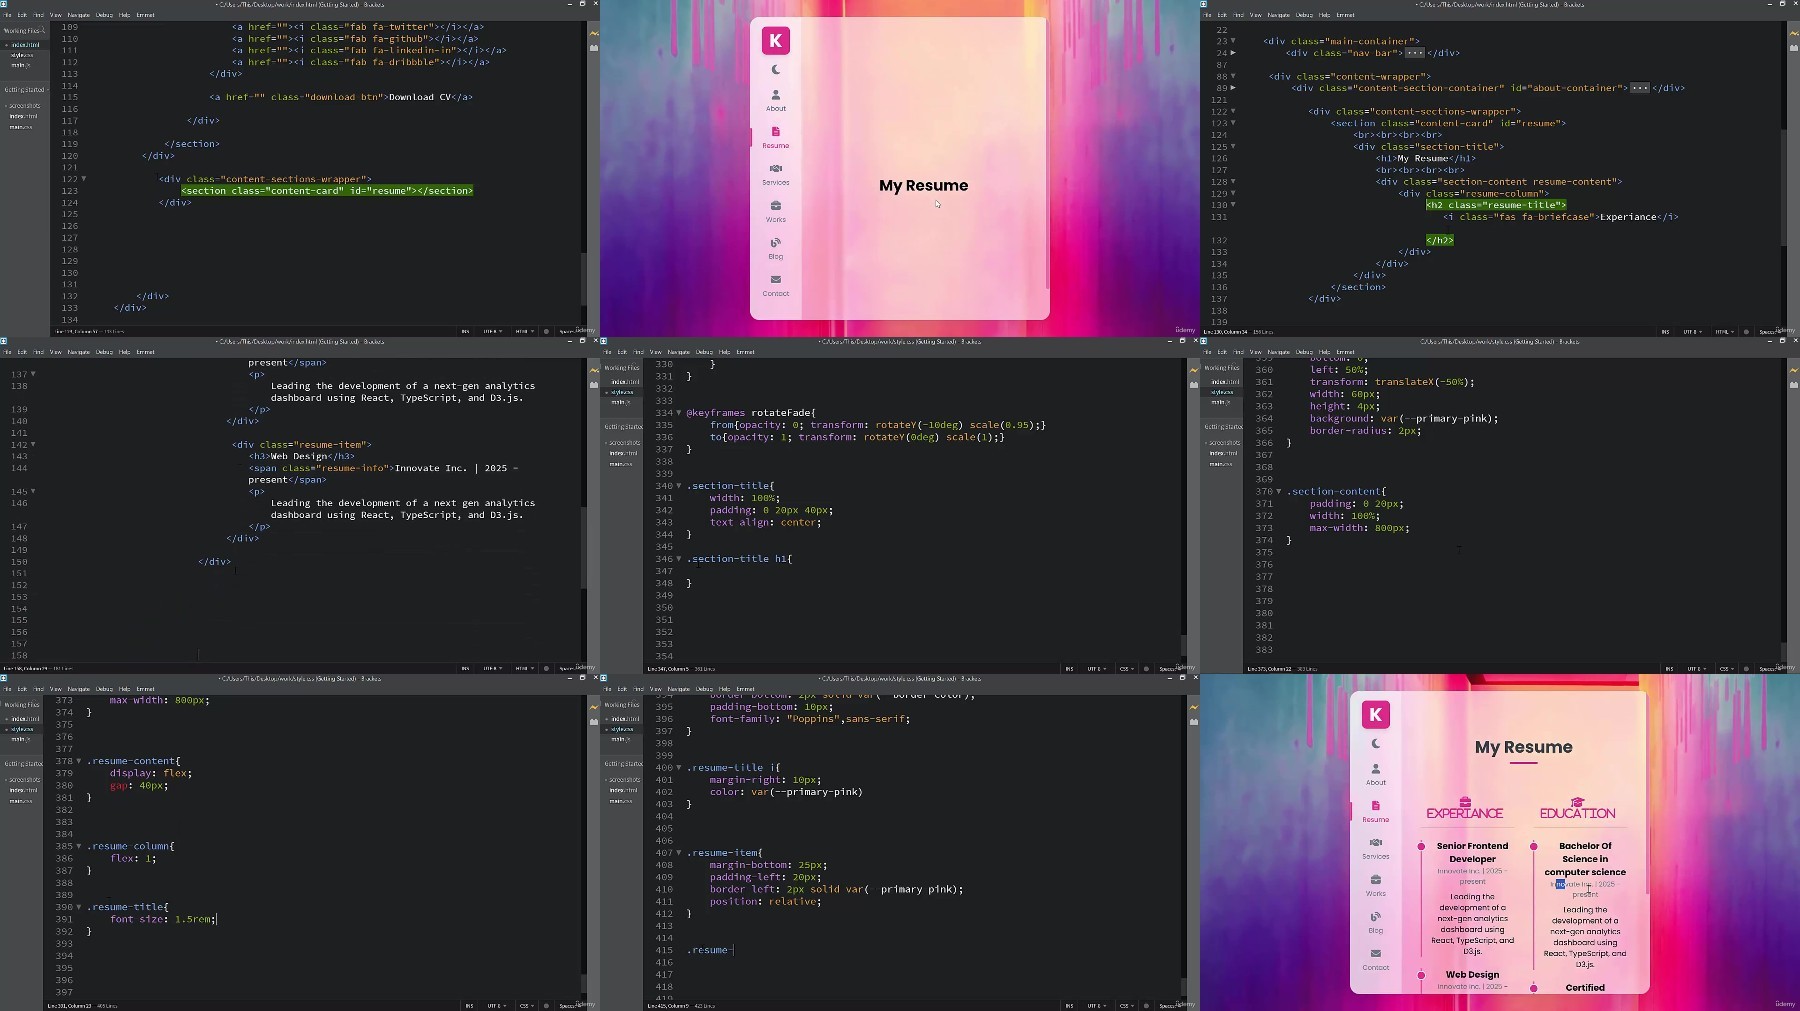Image resolution: width=1800 pixels, height=1011 pixels.
Task: Open File menu in the Download CV editor
Action: 8,15
